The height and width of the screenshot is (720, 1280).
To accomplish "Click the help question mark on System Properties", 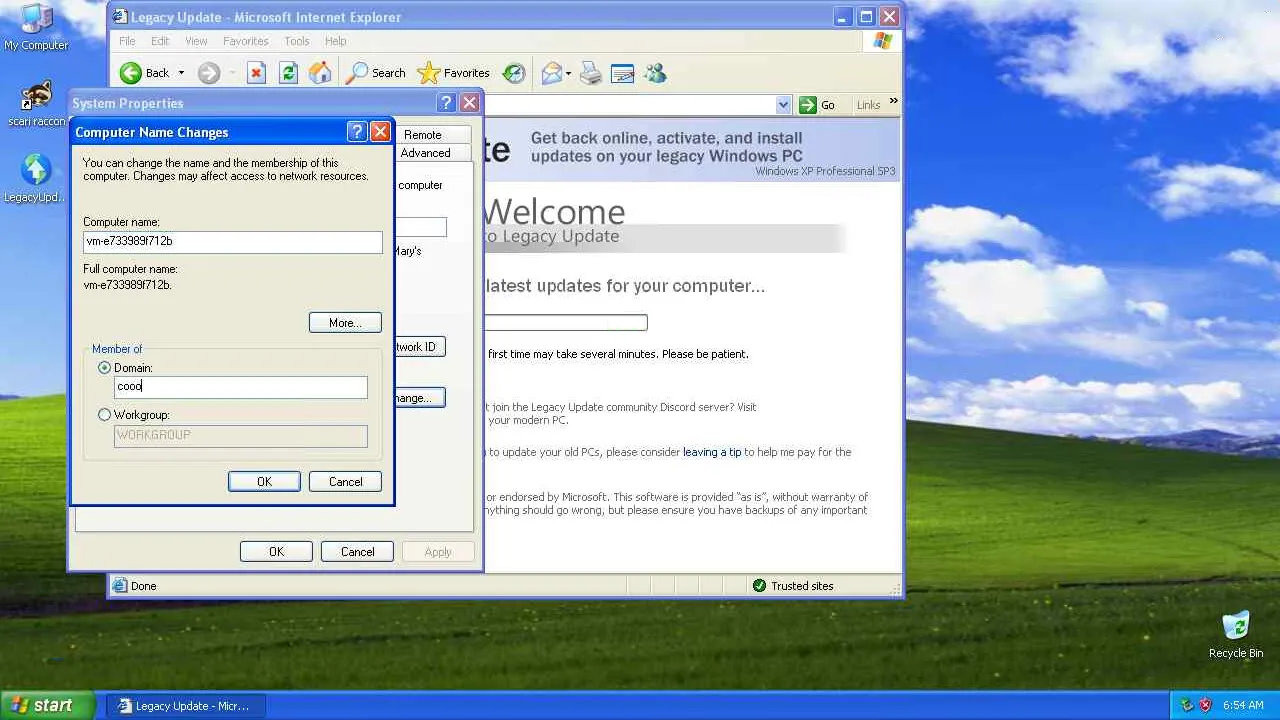I will tap(447, 103).
